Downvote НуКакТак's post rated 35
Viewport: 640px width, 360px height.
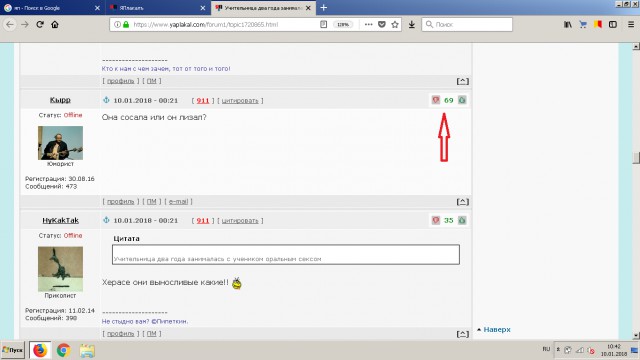click(x=436, y=220)
